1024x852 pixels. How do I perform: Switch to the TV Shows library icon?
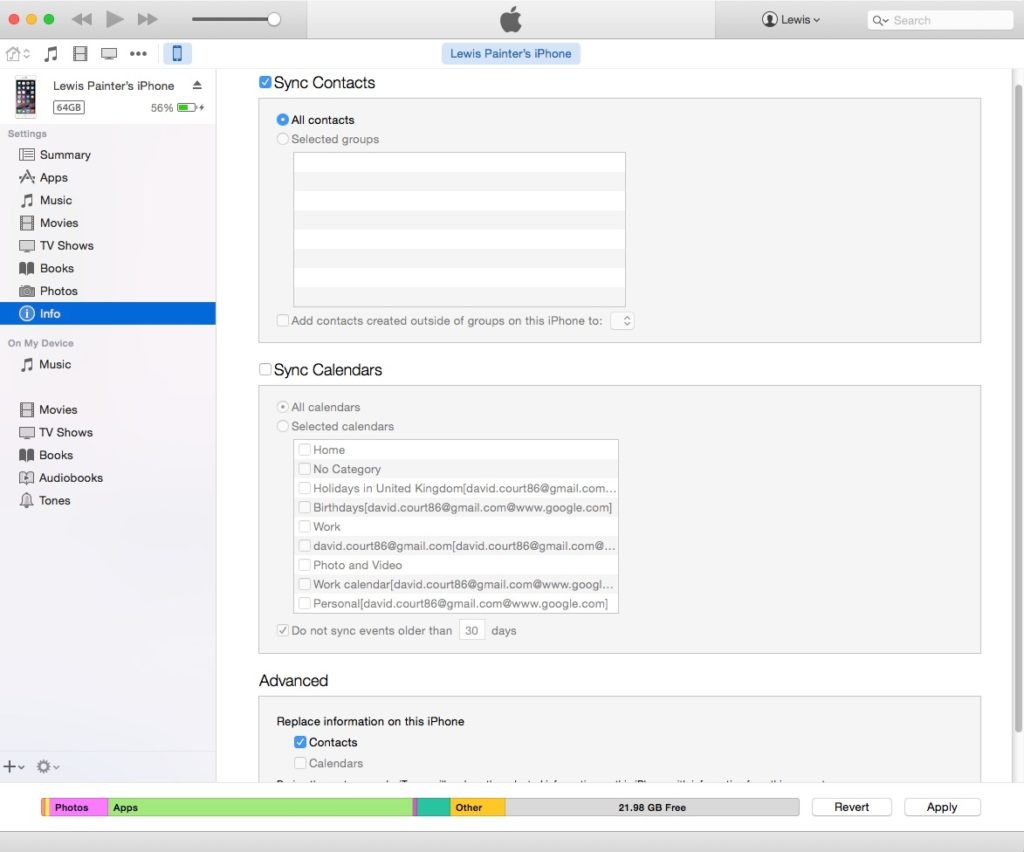[x=108, y=54]
